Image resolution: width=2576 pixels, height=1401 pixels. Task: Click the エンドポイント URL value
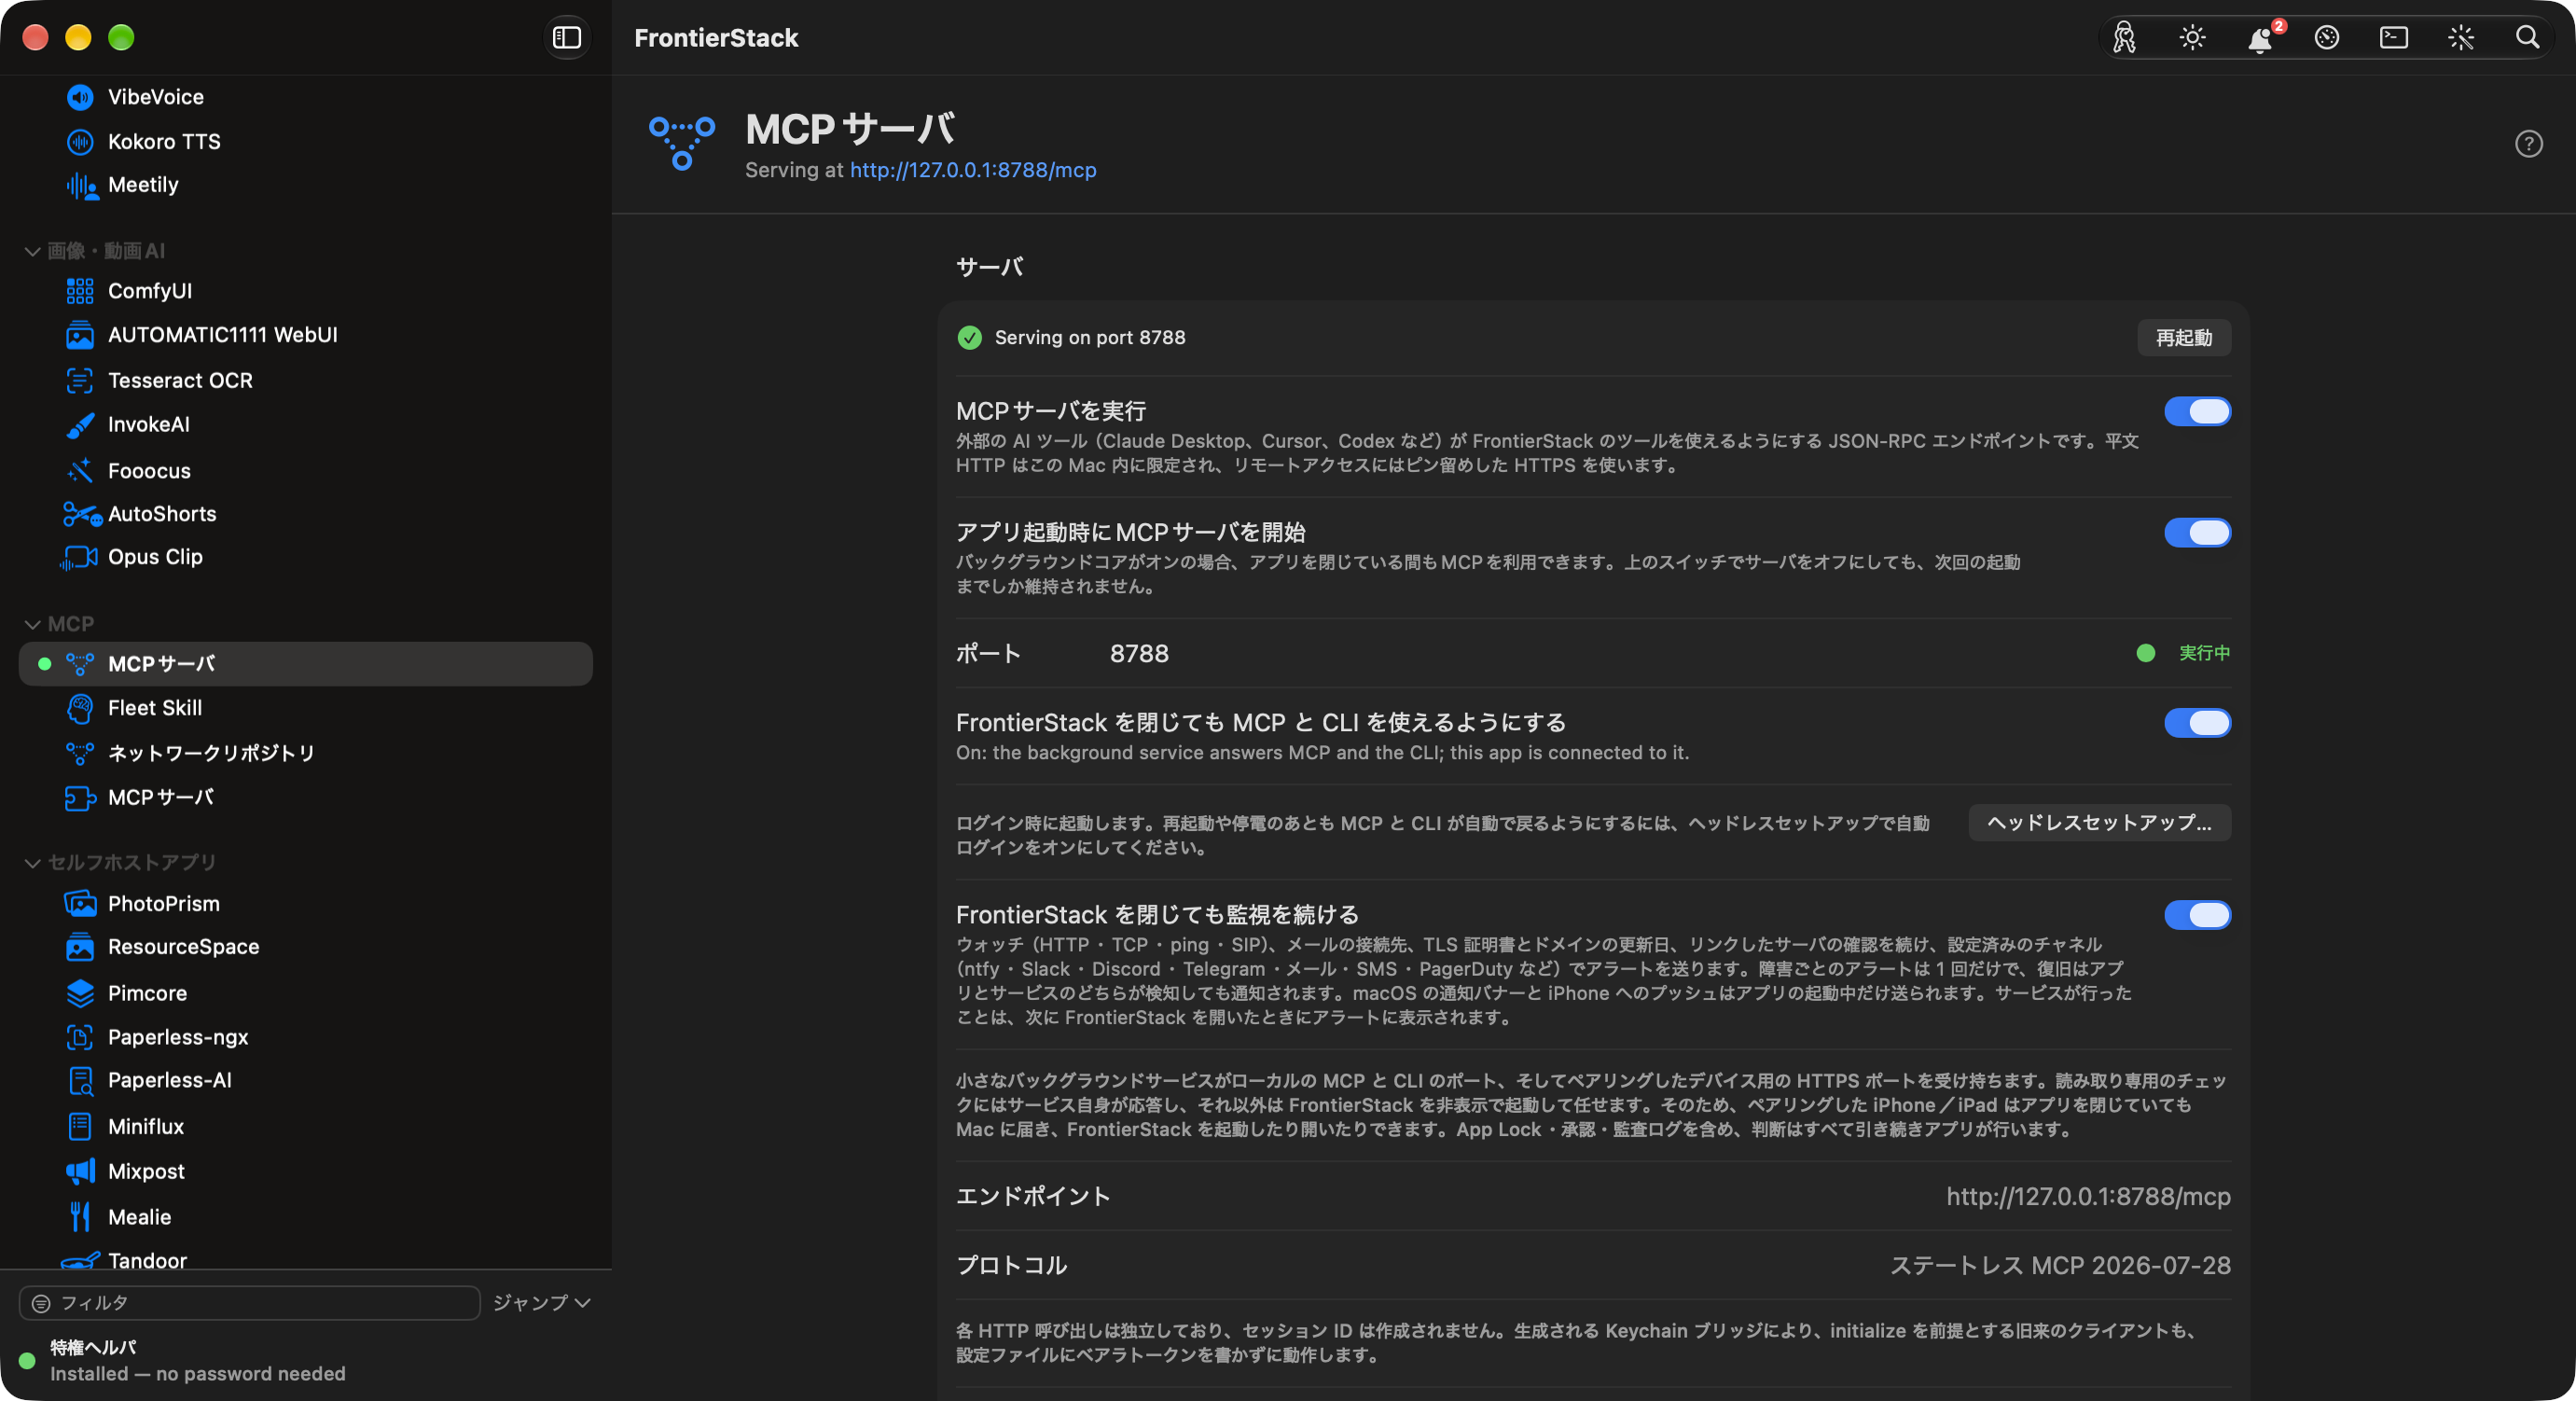pos(2088,1196)
